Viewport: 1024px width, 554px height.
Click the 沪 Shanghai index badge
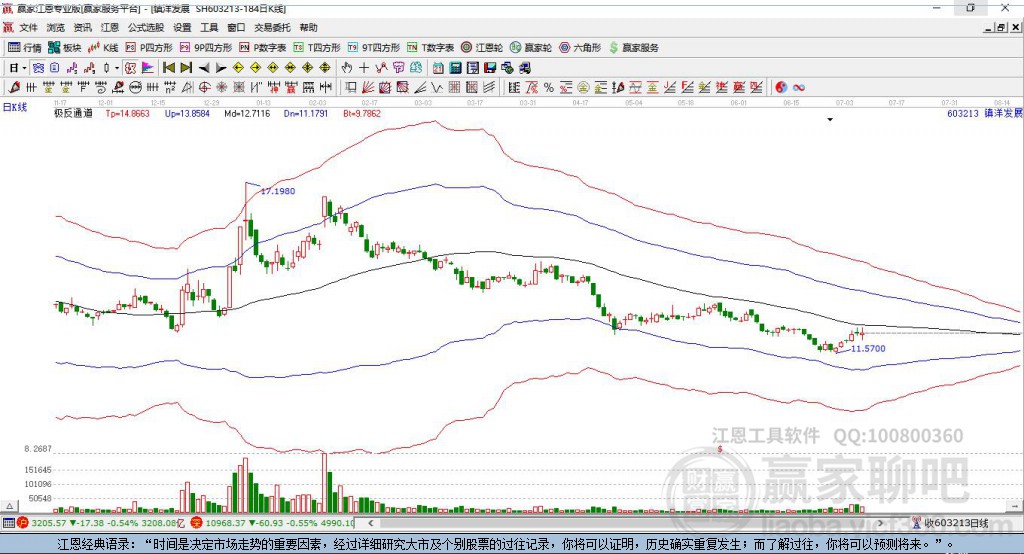[x=23, y=523]
